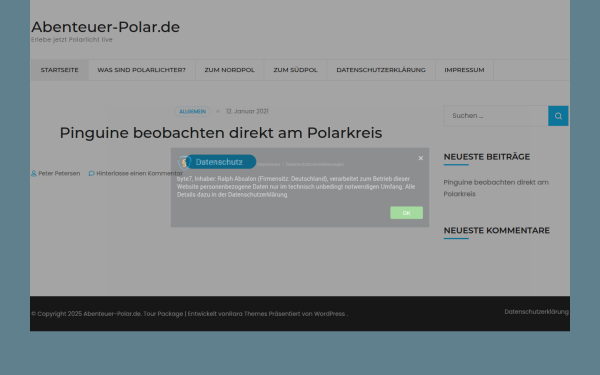
Task: Close the Datenschutz popup with X
Action: (x=421, y=158)
